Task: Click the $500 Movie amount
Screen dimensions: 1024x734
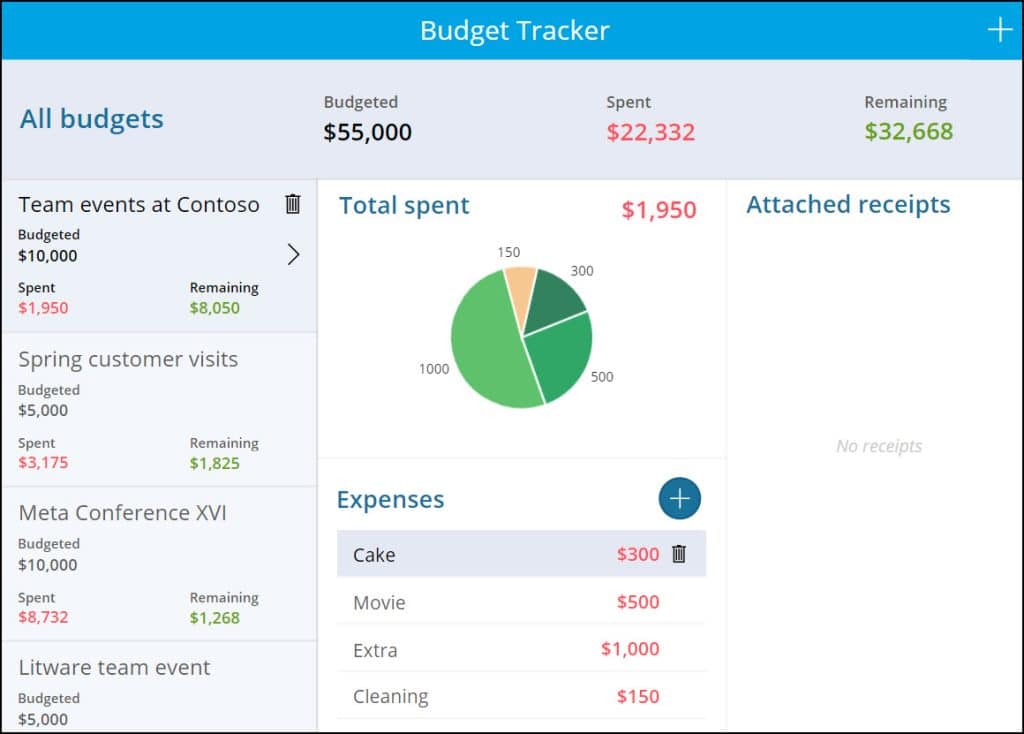Action: click(x=638, y=601)
